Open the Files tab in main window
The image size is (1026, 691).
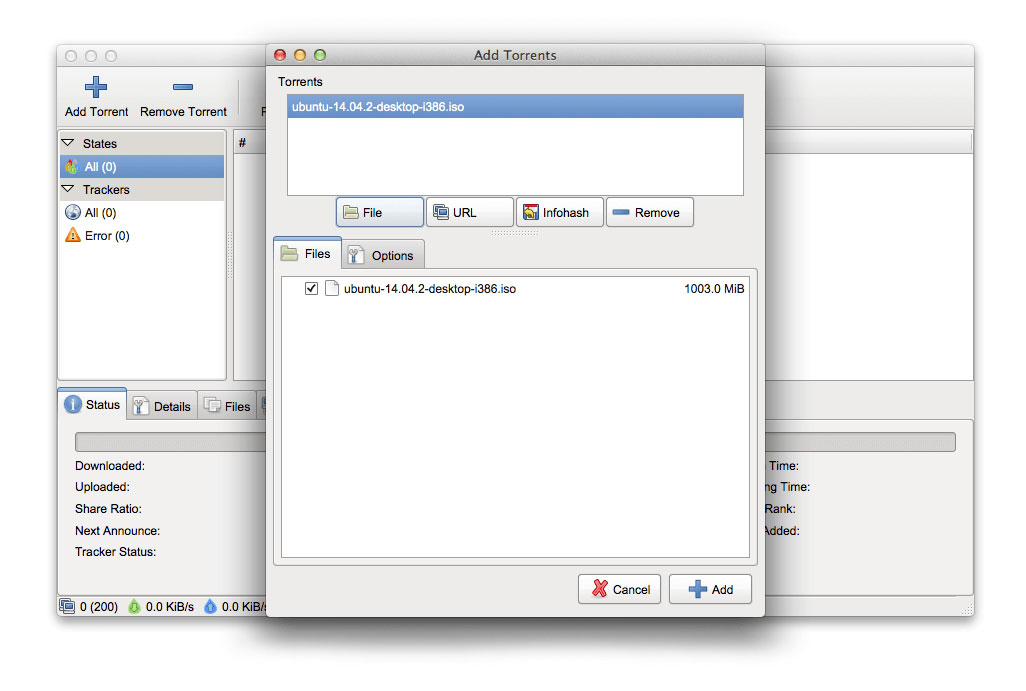point(228,406)
